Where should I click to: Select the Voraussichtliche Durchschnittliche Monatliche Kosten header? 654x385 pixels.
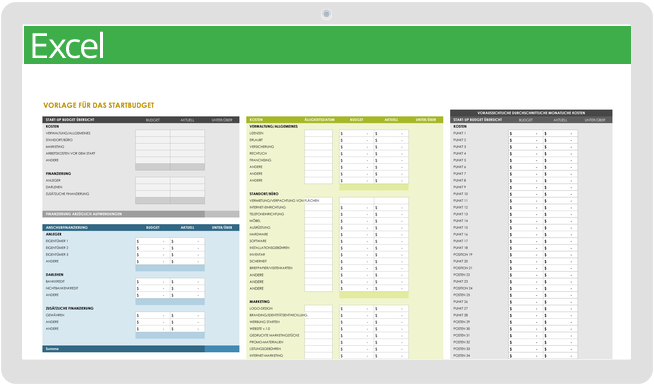point(531,113)
